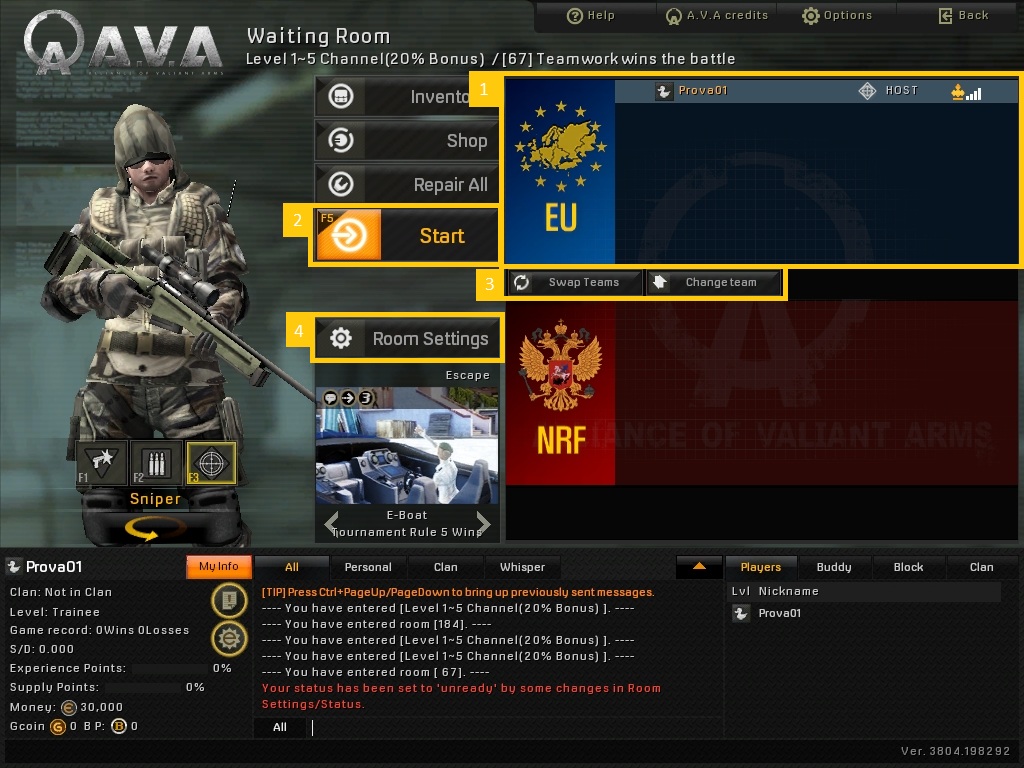Expand chat with the orange up arrow
This screenshot has height=768, width=1024.
click(699, 567)
